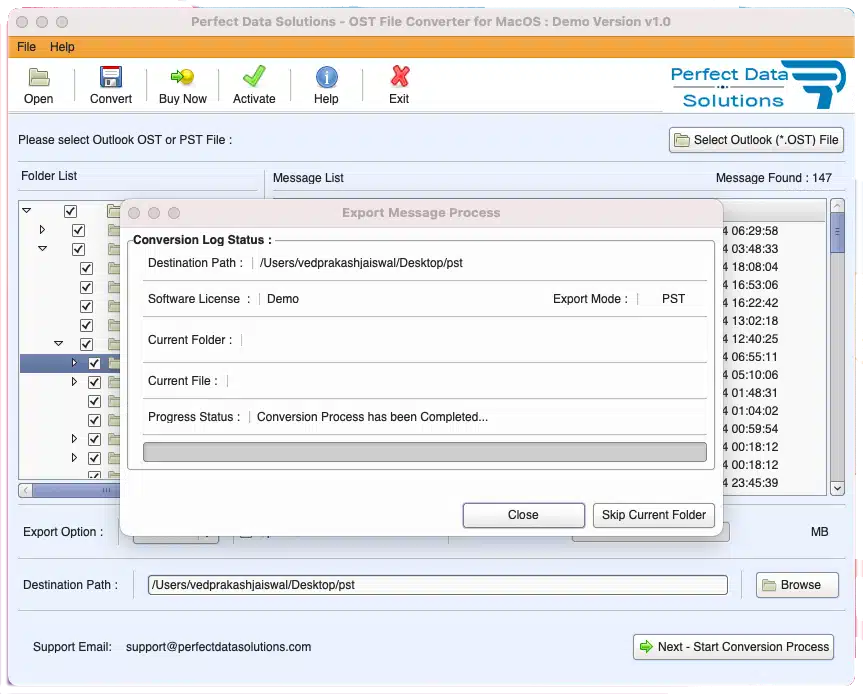Select the message row timed 06:55:11
Screen dimensions: 863x694
(x=774, y=357)
